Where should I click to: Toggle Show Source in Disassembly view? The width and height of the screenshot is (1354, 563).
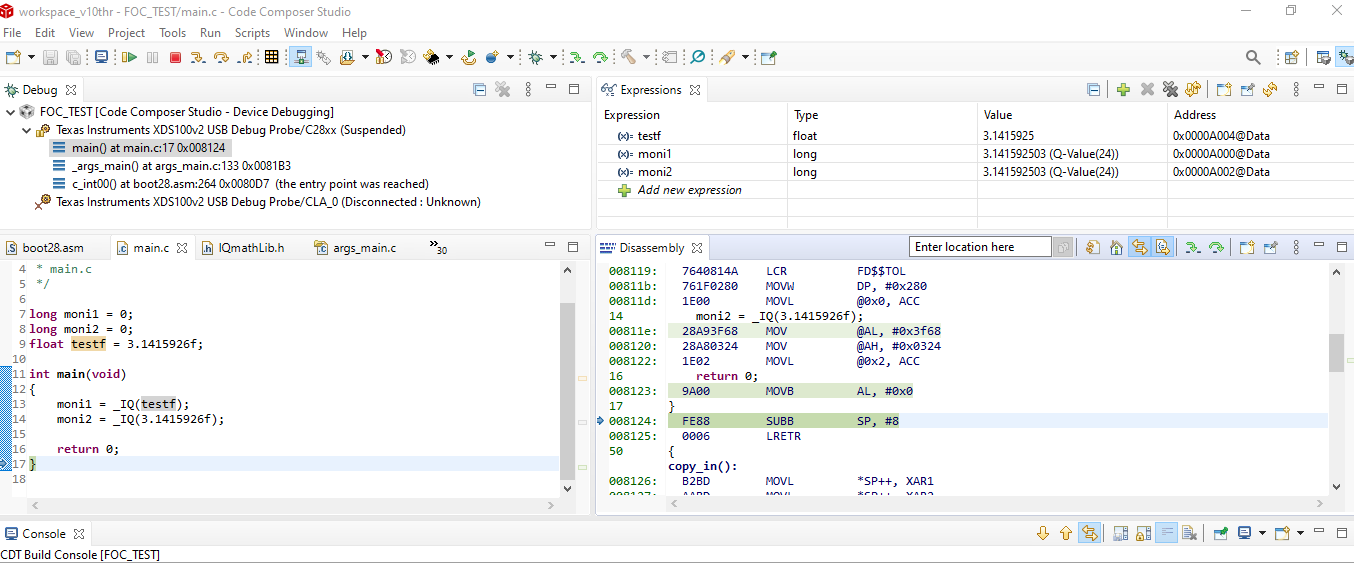coord(1162,248)
